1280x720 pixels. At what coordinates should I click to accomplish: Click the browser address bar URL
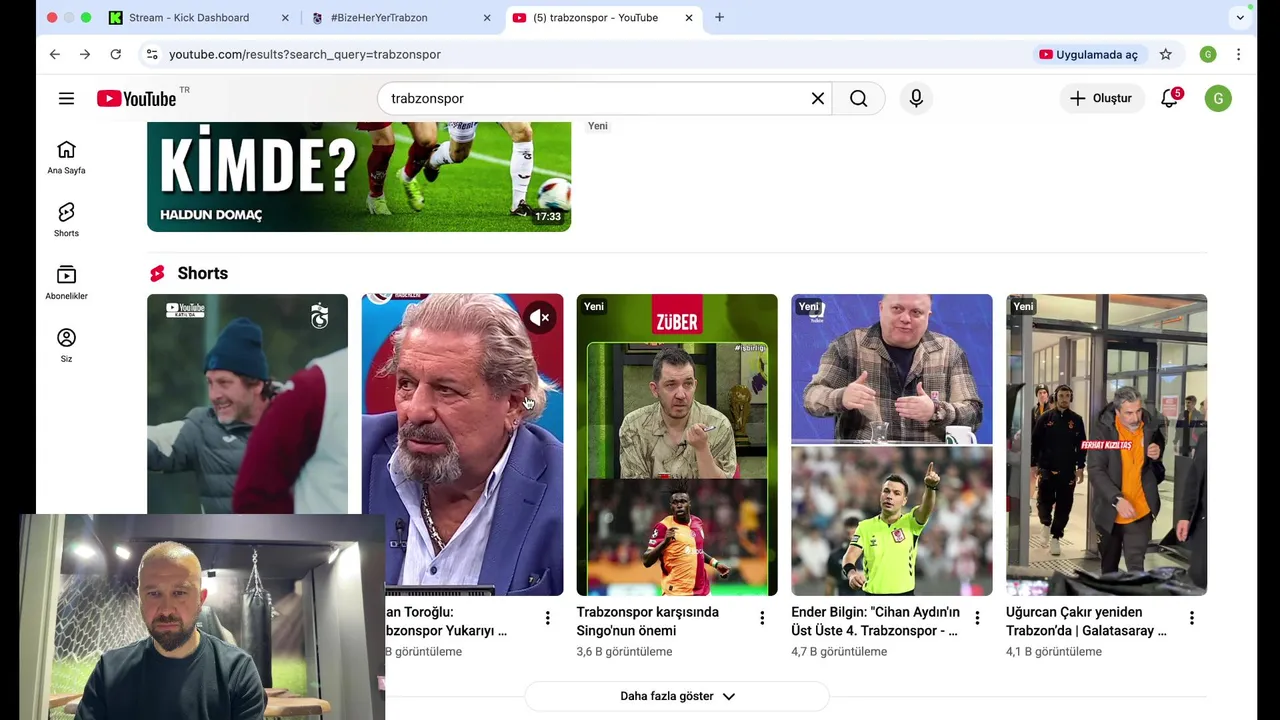tap(305, 54)
